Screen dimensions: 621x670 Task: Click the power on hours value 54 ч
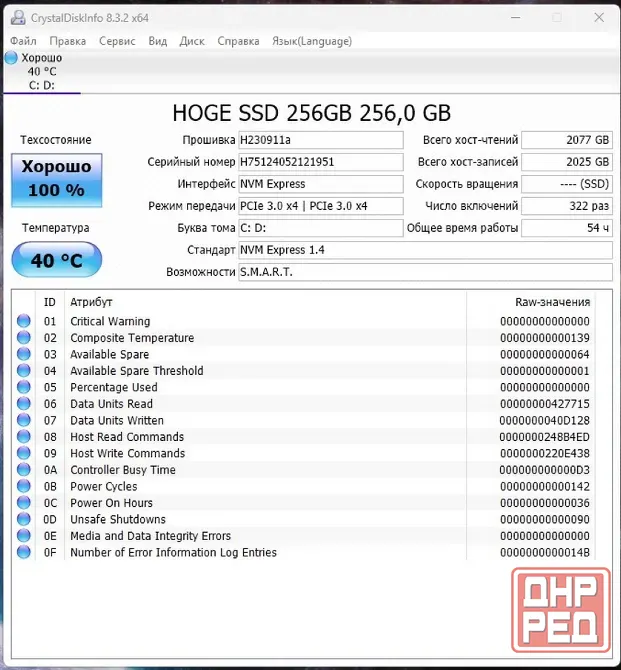pos(567,228)
